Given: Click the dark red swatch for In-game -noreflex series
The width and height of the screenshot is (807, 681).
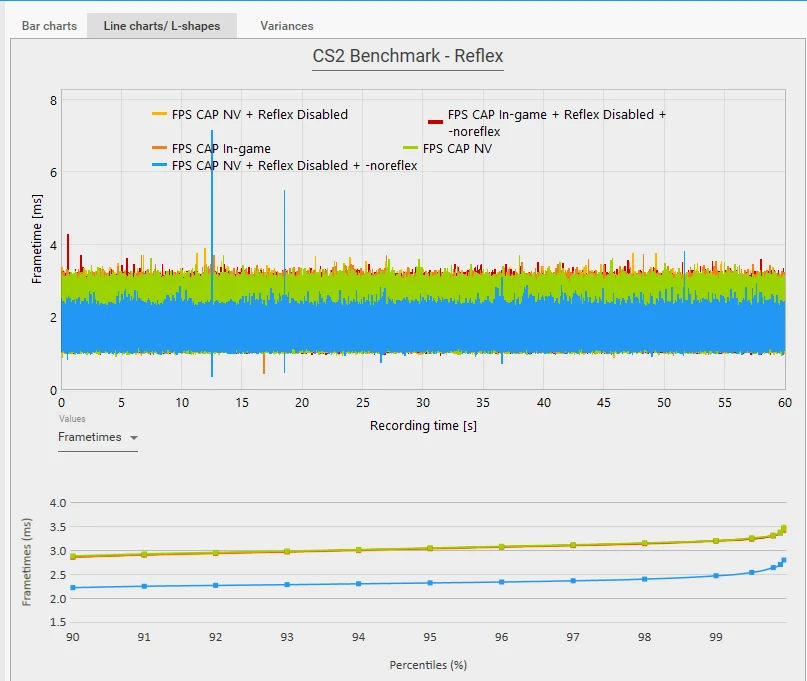Looking at the screenshot, I should [x=435, y=122].
